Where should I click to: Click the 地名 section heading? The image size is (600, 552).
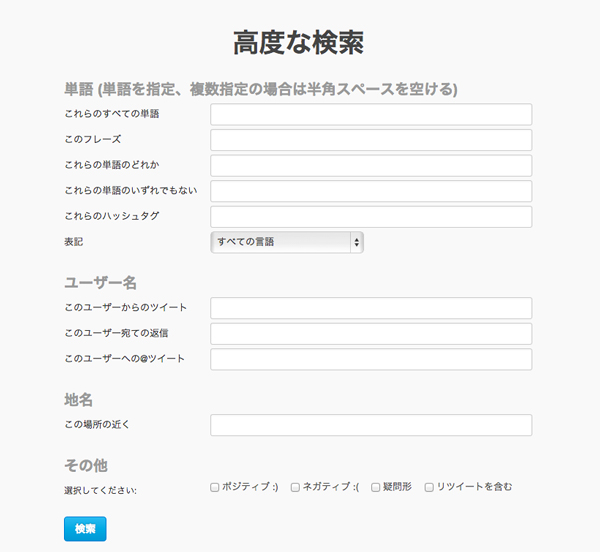pos(78,400)
